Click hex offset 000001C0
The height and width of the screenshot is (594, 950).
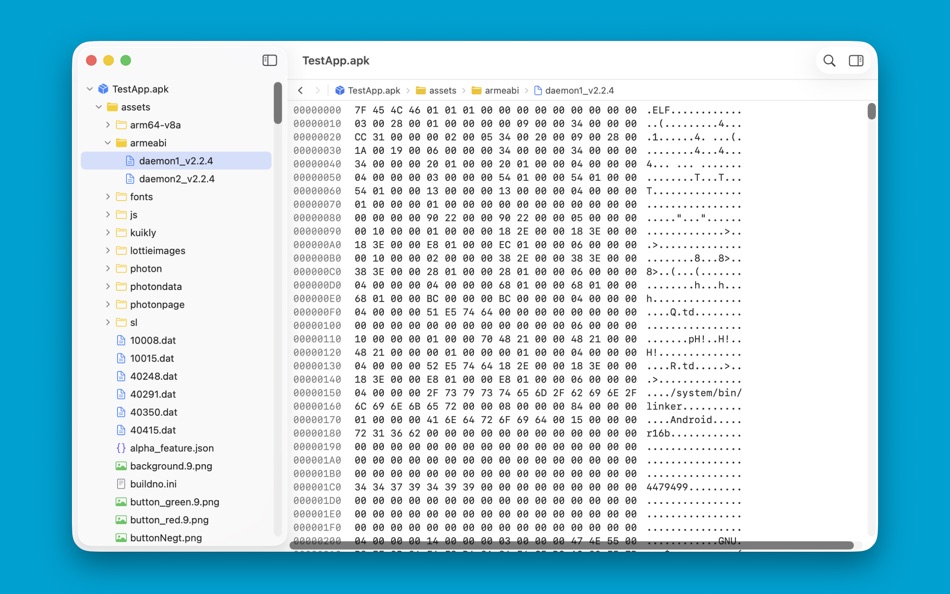317,487
